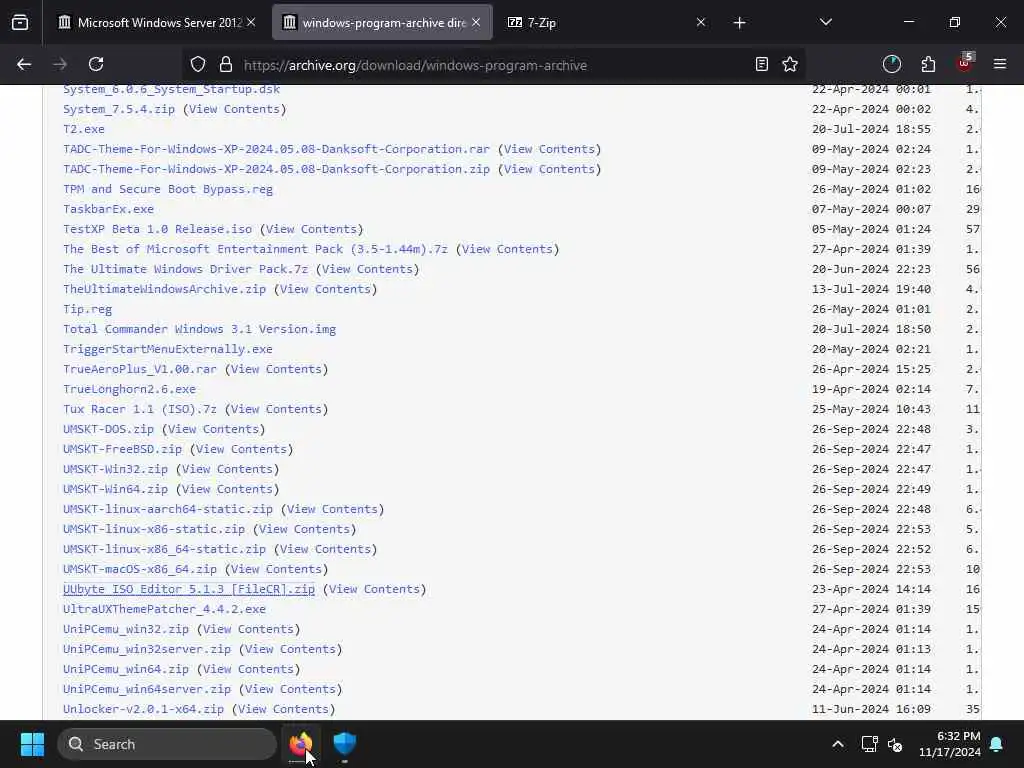
Task: Download T2.exe
Action: (x=84, y=129)
